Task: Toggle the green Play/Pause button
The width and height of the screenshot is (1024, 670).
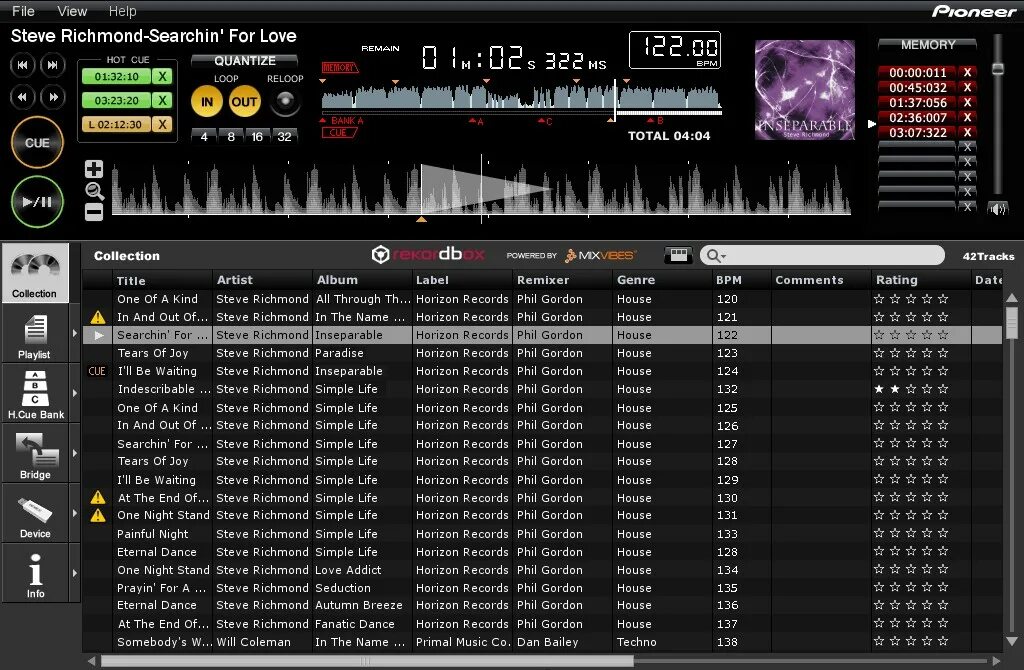Action: pos(37,202)
